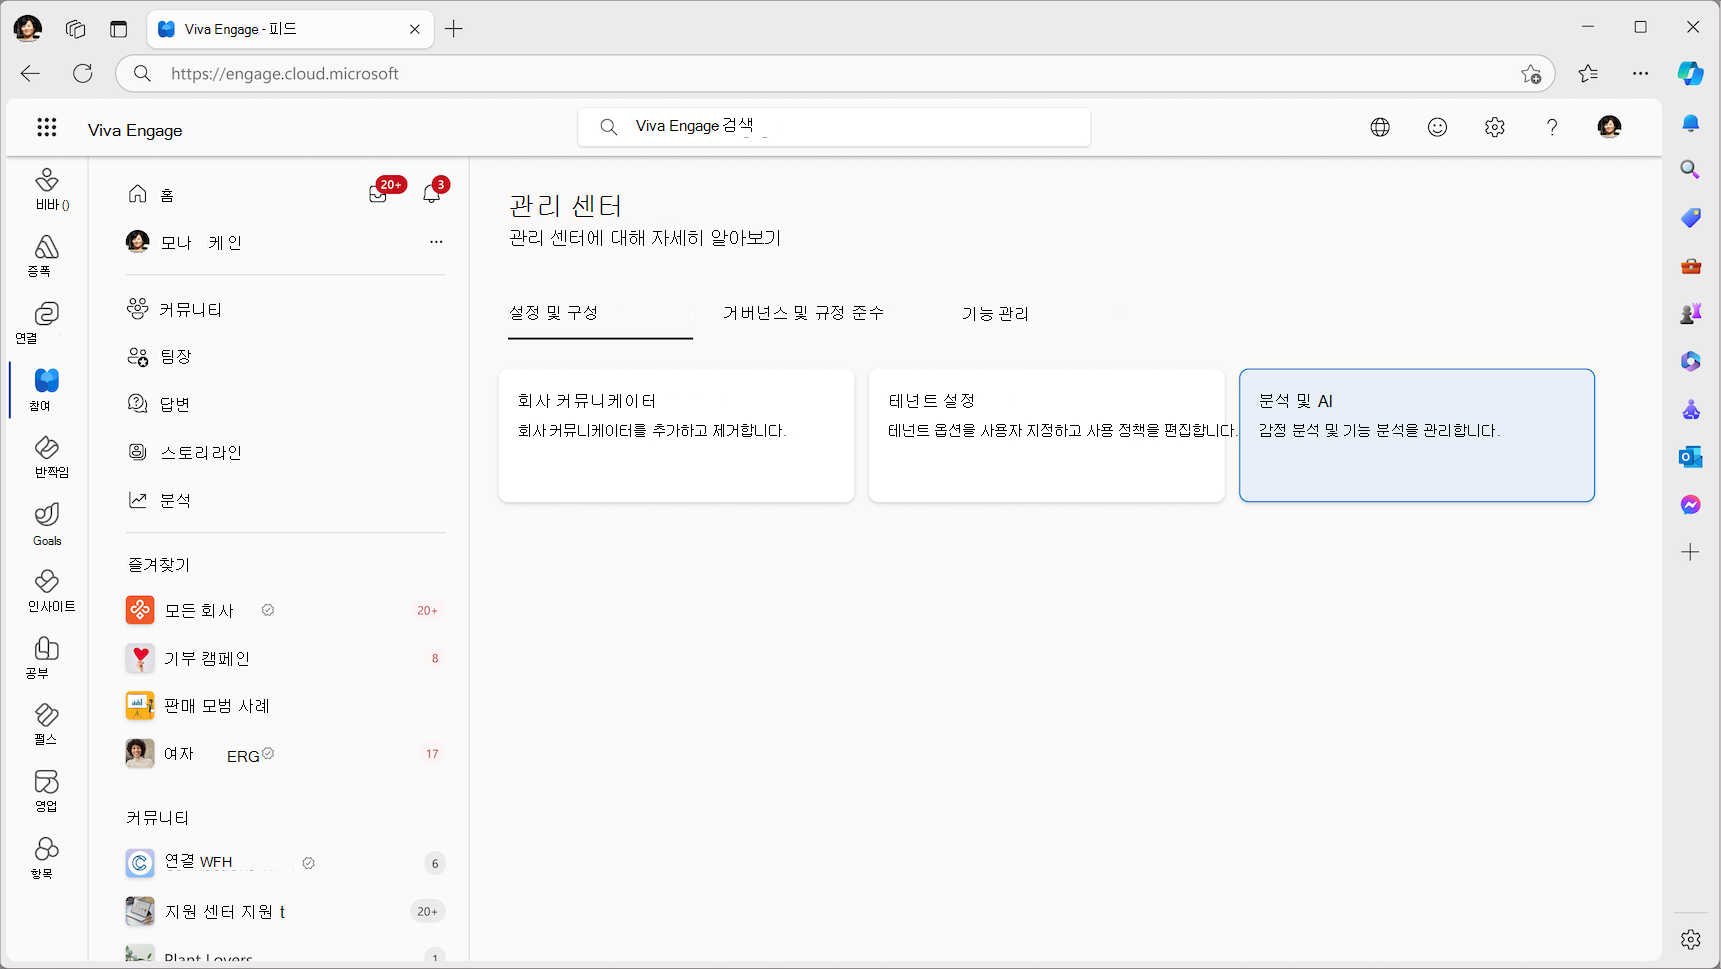Open the 반짝임 (Glint) app in left rail
This screenshot has height=969, width=1721.
point(47,456)
